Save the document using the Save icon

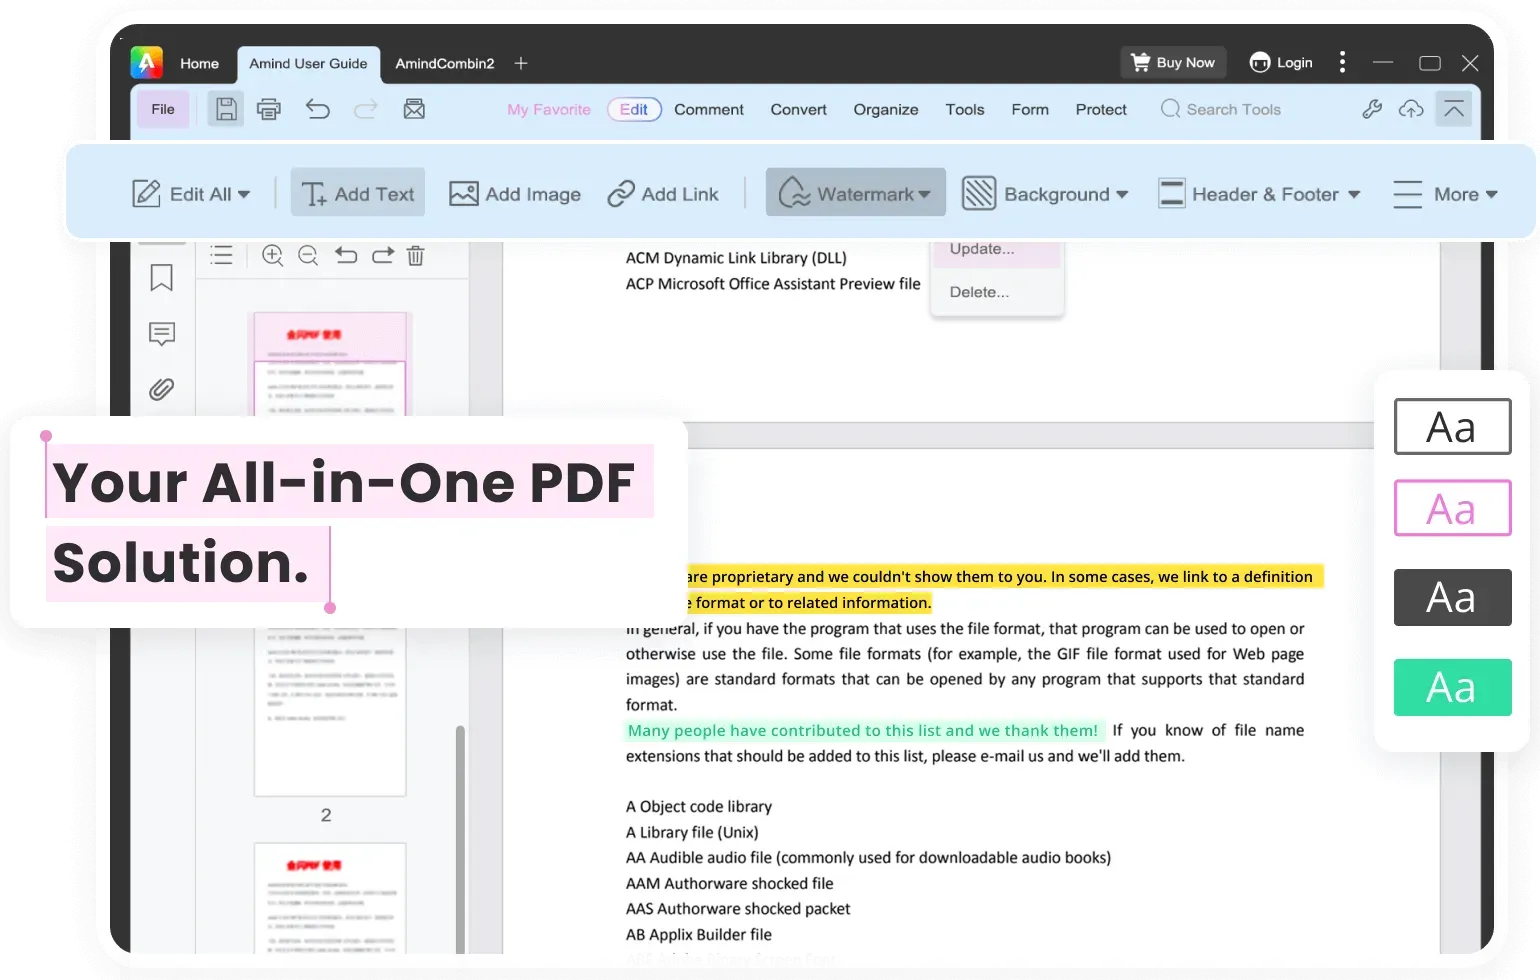(225, 109)
